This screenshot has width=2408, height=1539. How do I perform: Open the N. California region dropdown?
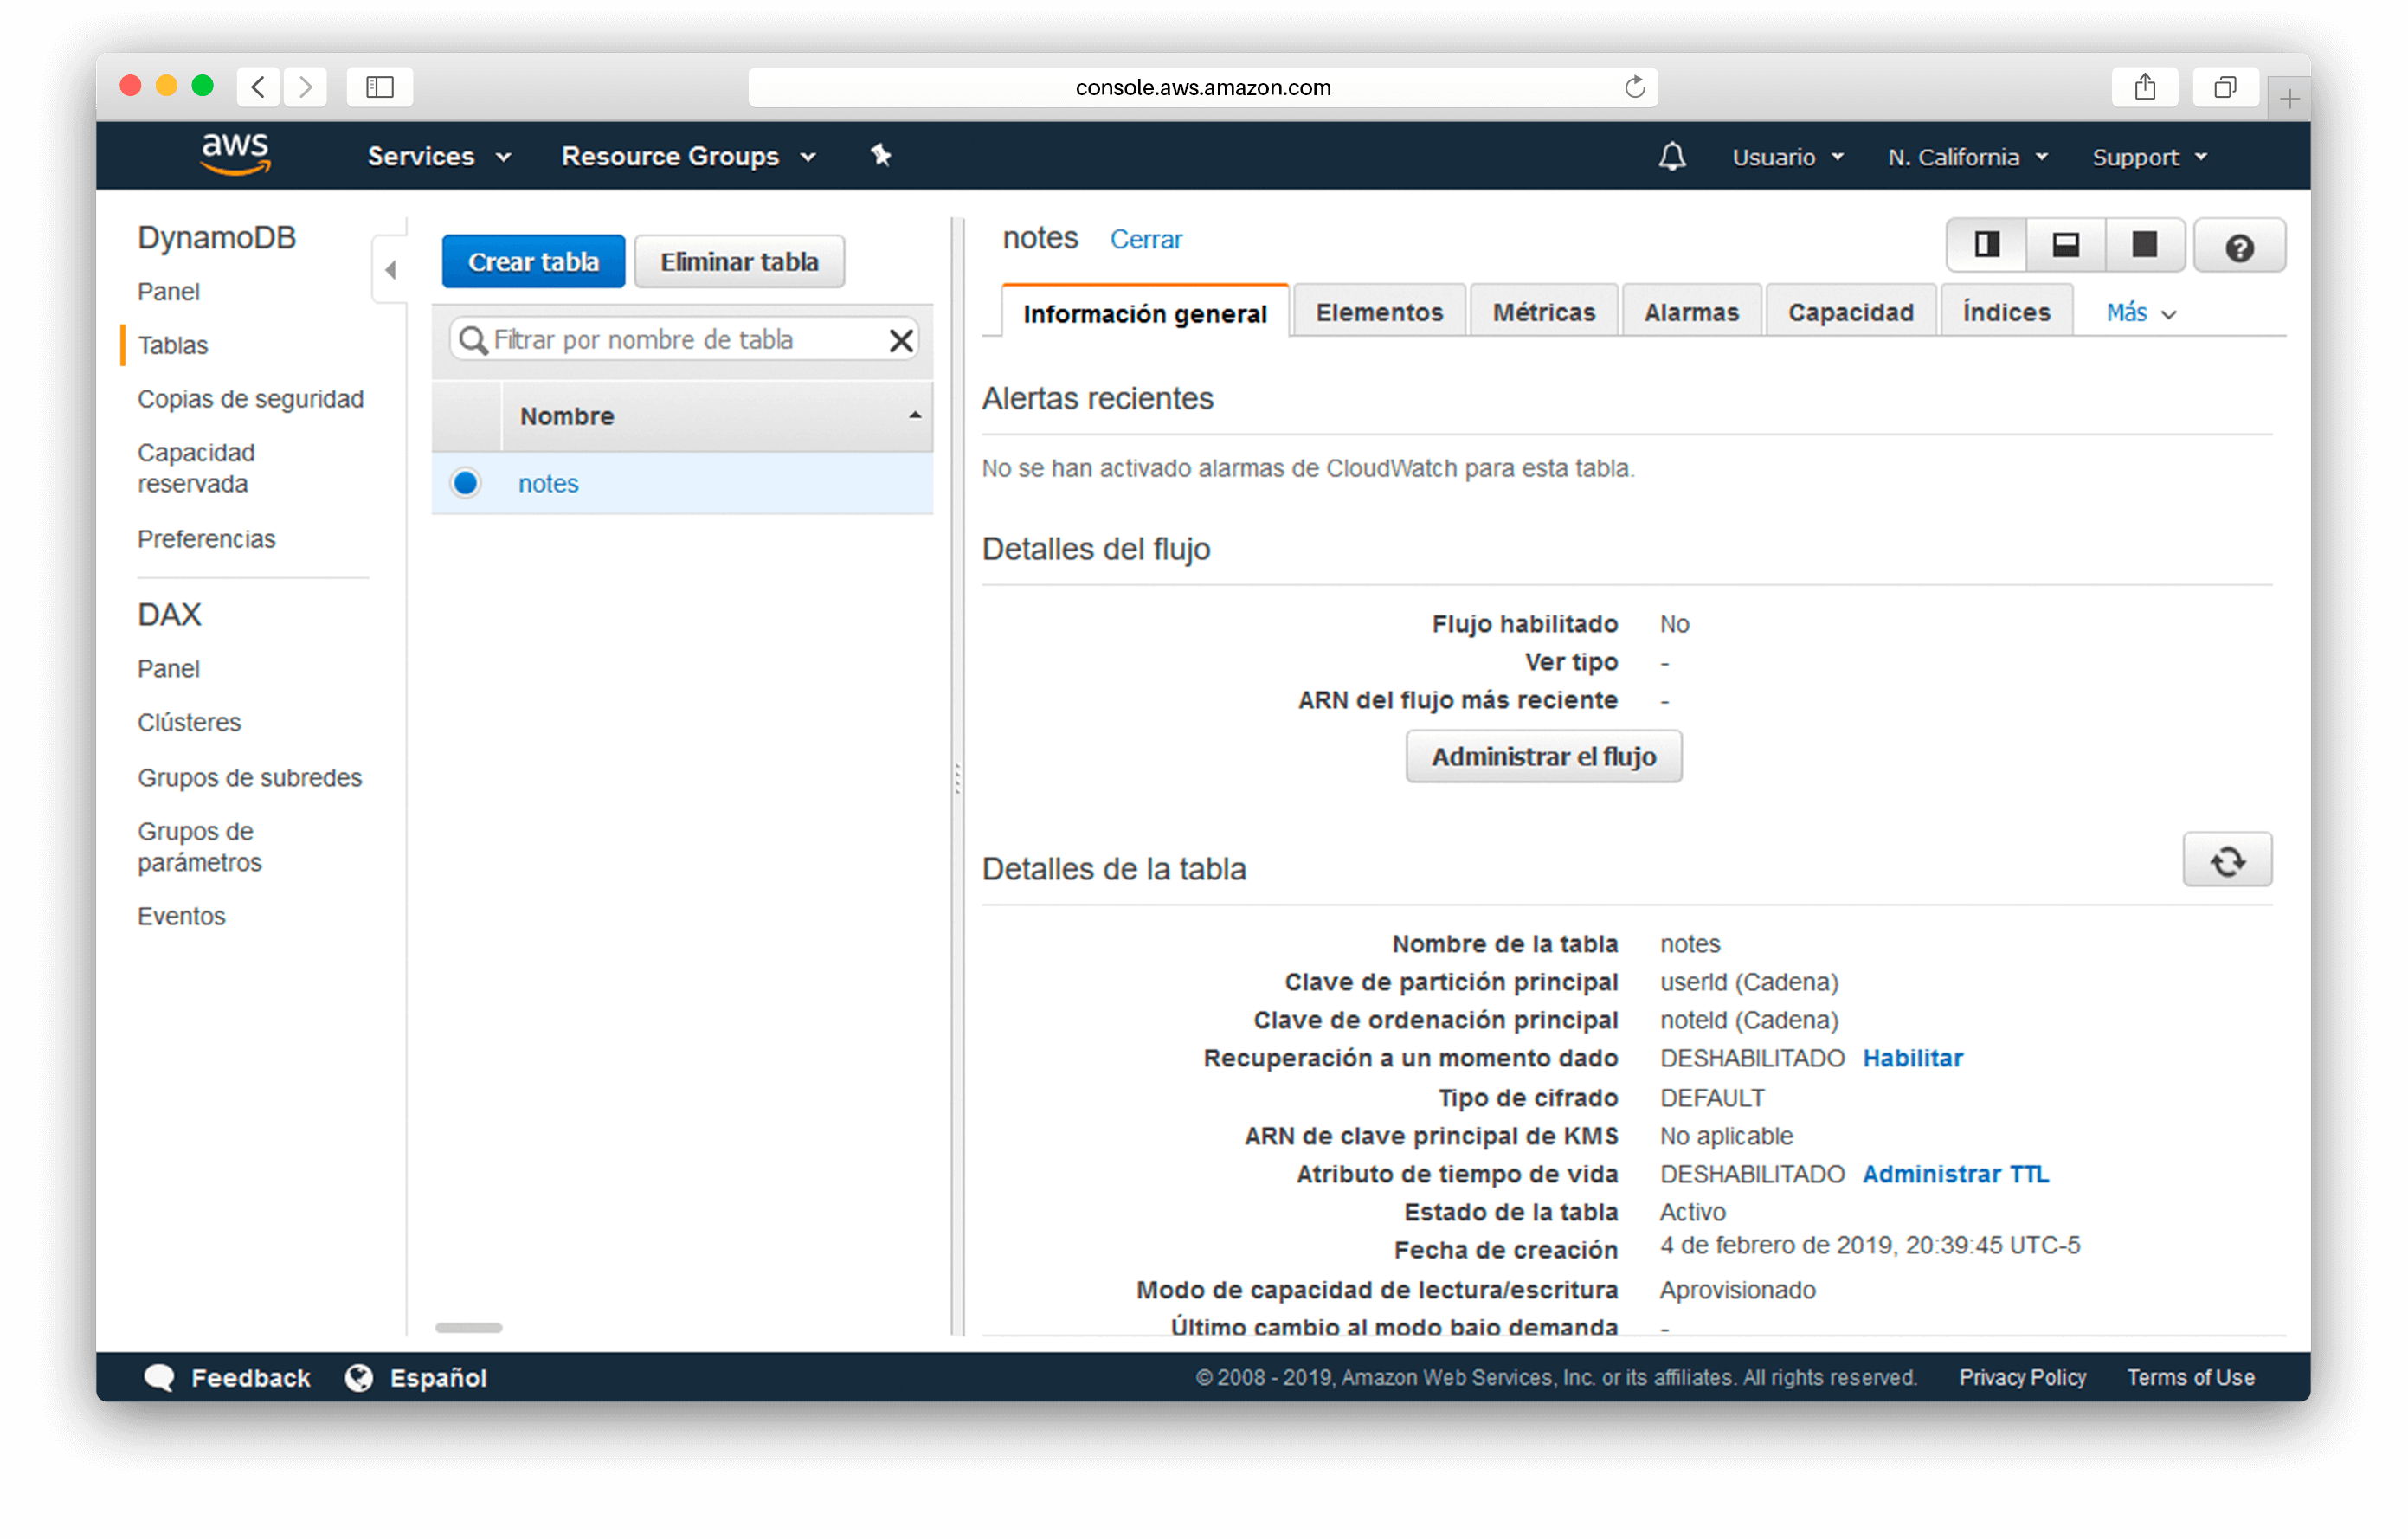(x=1967, y=157)
